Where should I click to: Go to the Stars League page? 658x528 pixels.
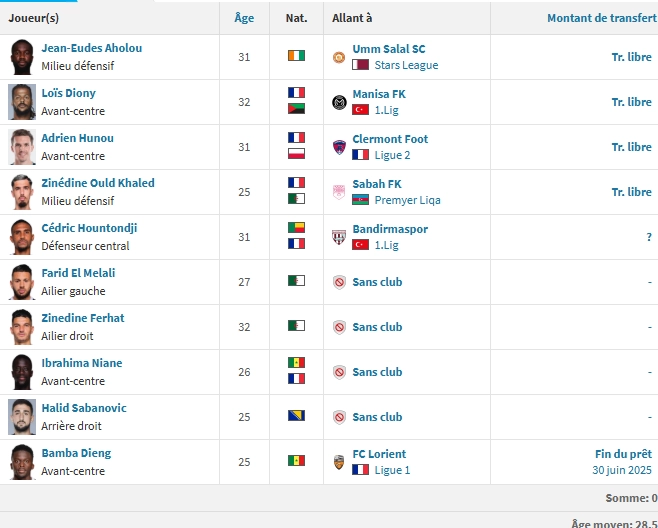[406, 65]
